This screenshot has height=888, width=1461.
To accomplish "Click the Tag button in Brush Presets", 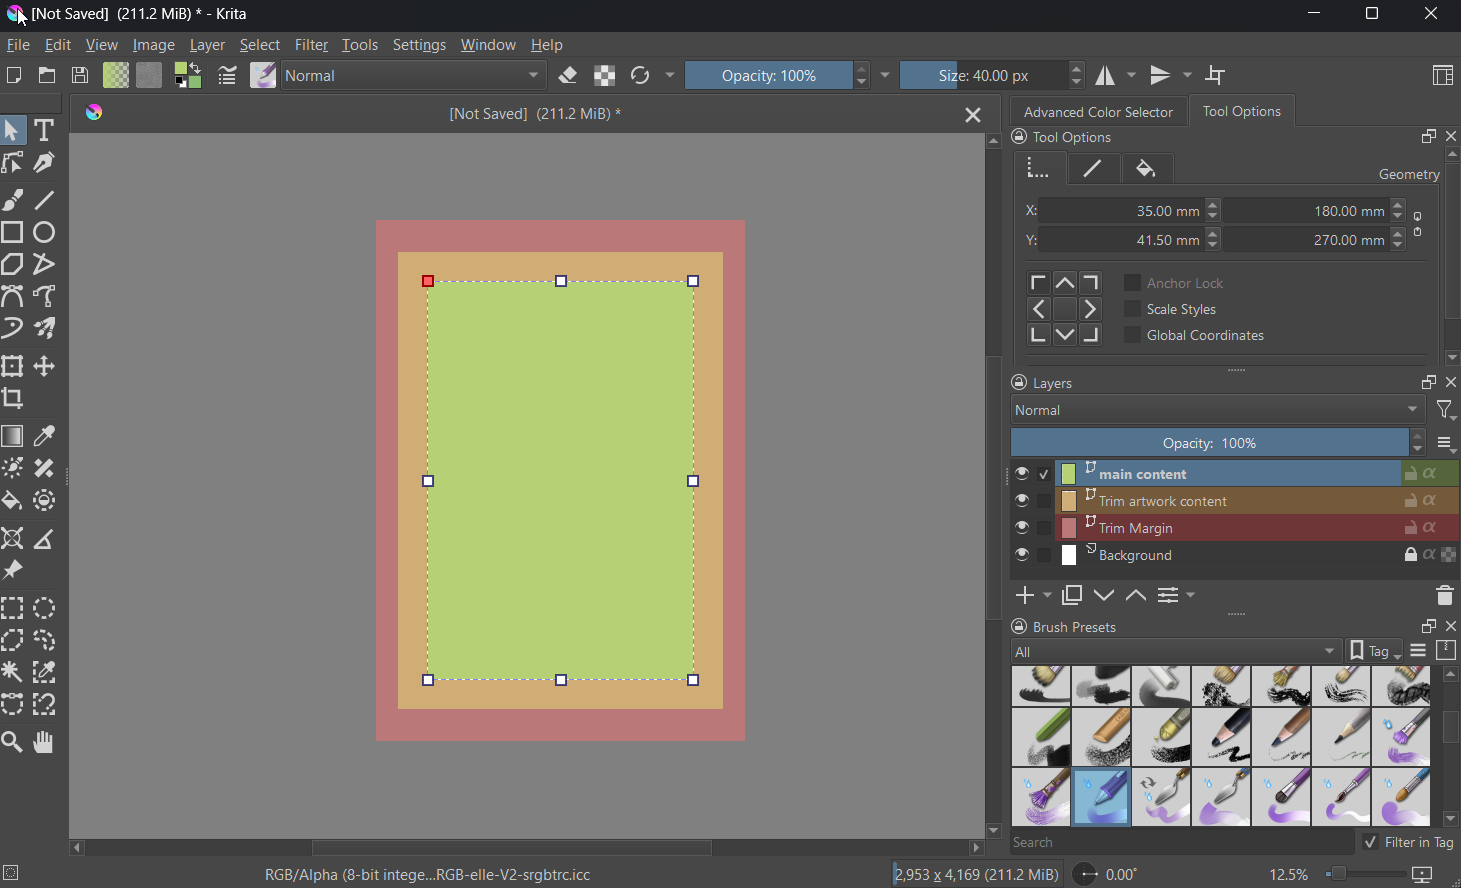I will [1375, 652].
